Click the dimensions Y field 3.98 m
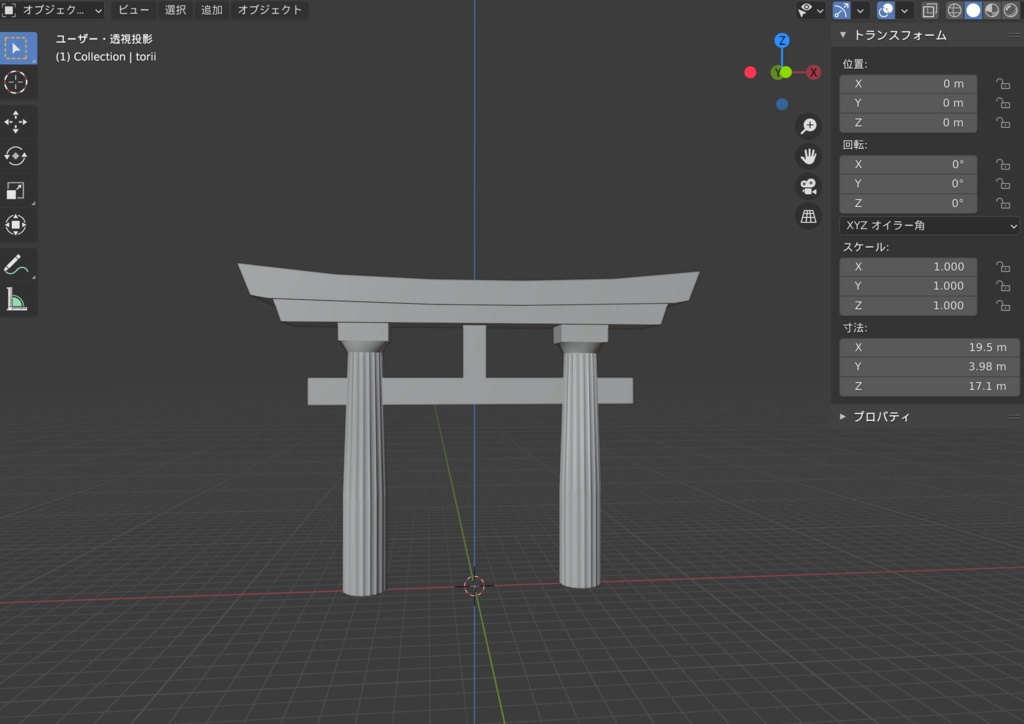Viewport: 1024px width, 724px height. pos(929,367)
